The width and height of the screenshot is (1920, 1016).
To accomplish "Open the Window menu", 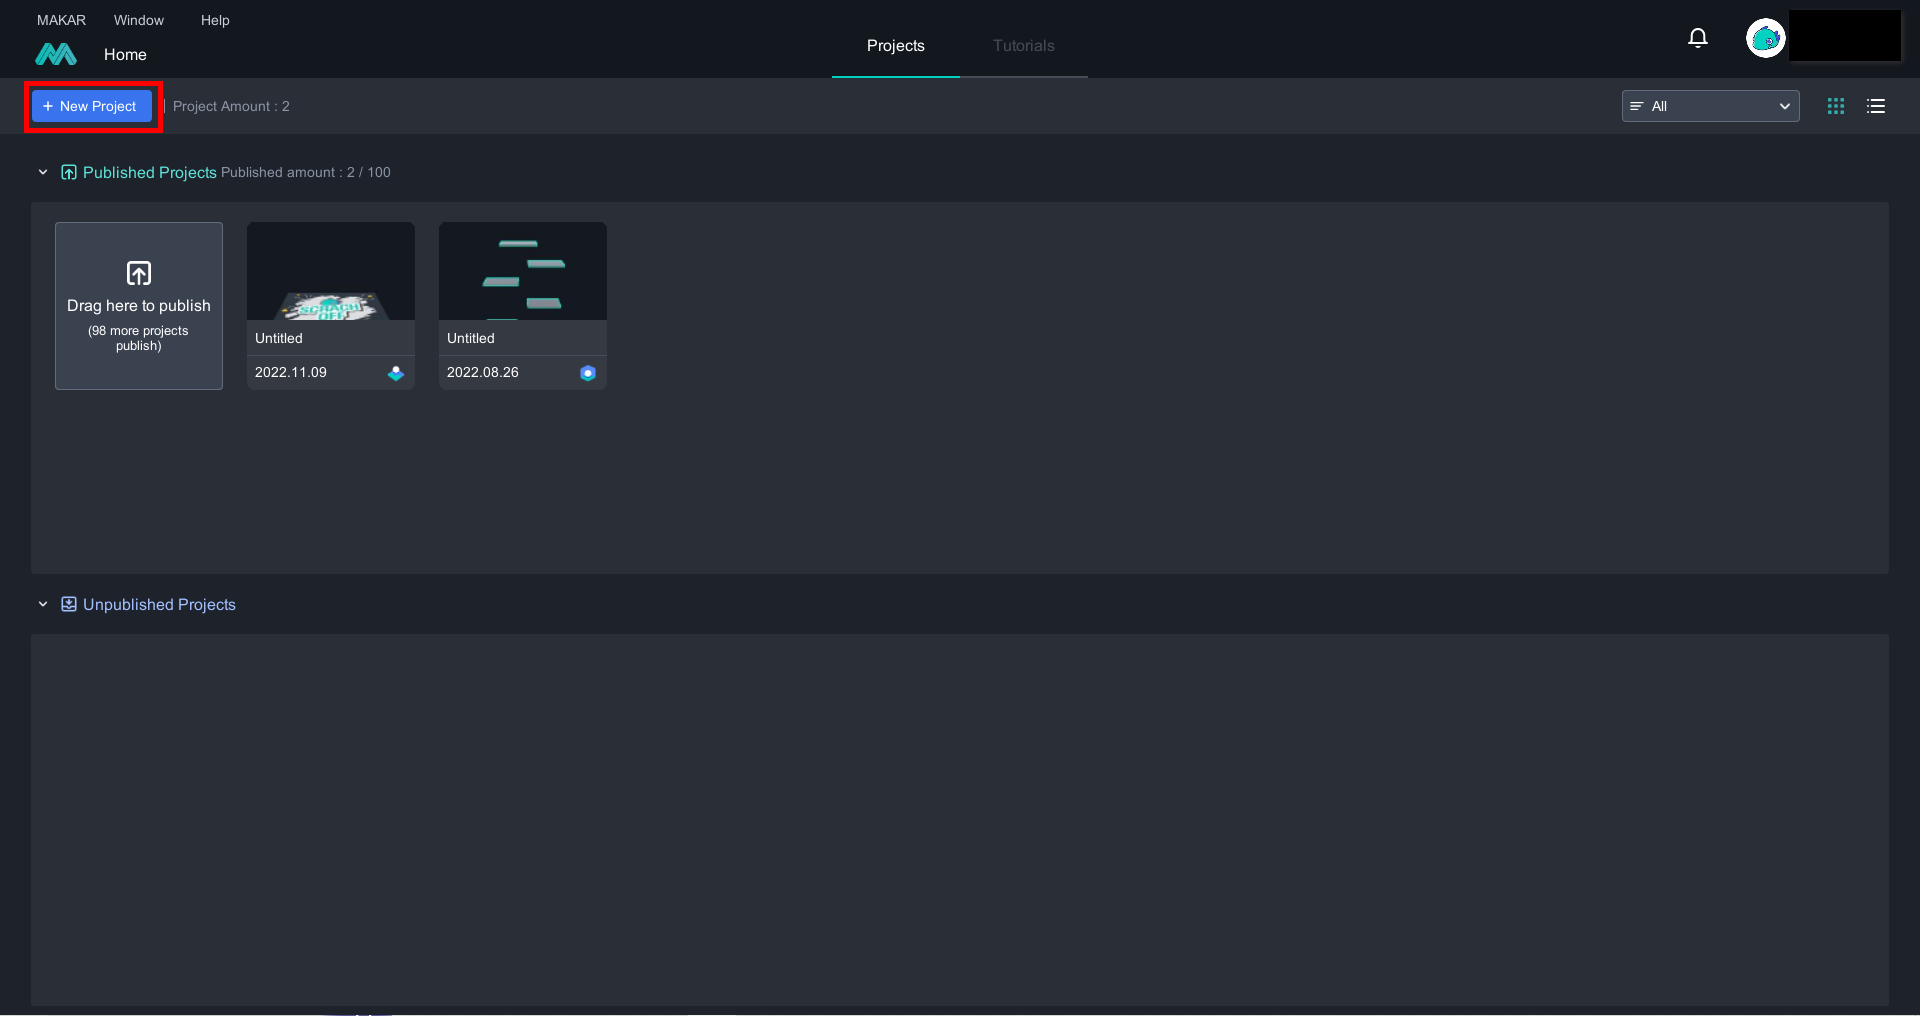I will click(139, 20).
